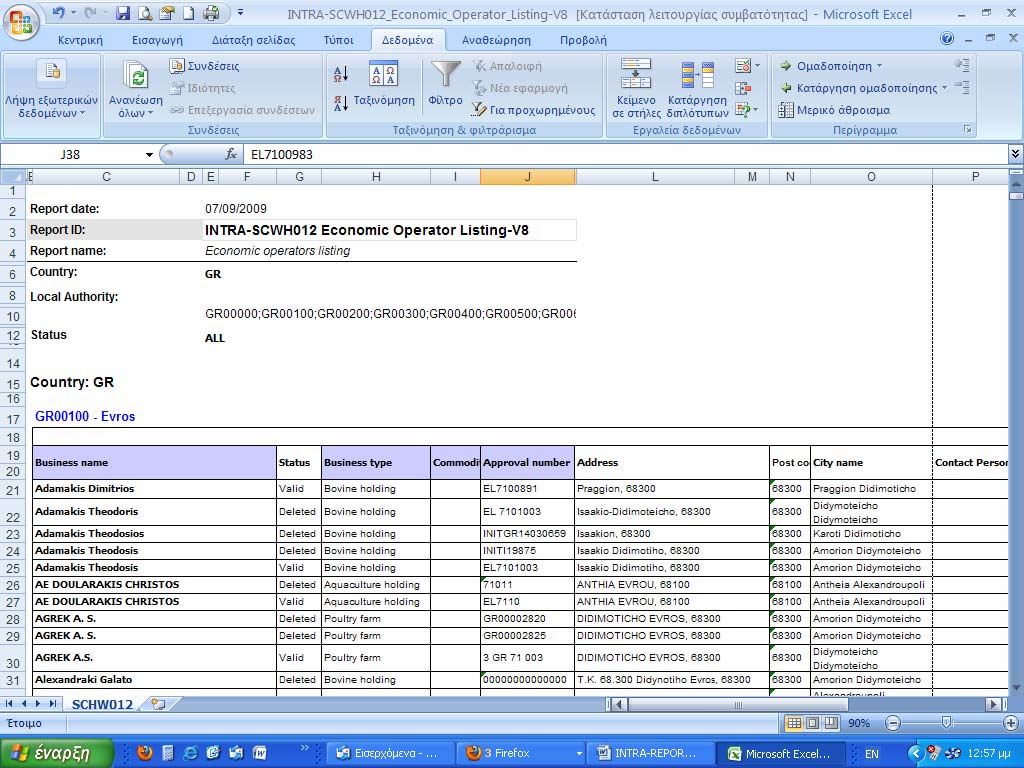The image size is (1024, 768).
Task: Open Ungroup dropdown (Κατάργηση ομαδοποίησης)
Action: 863,88
